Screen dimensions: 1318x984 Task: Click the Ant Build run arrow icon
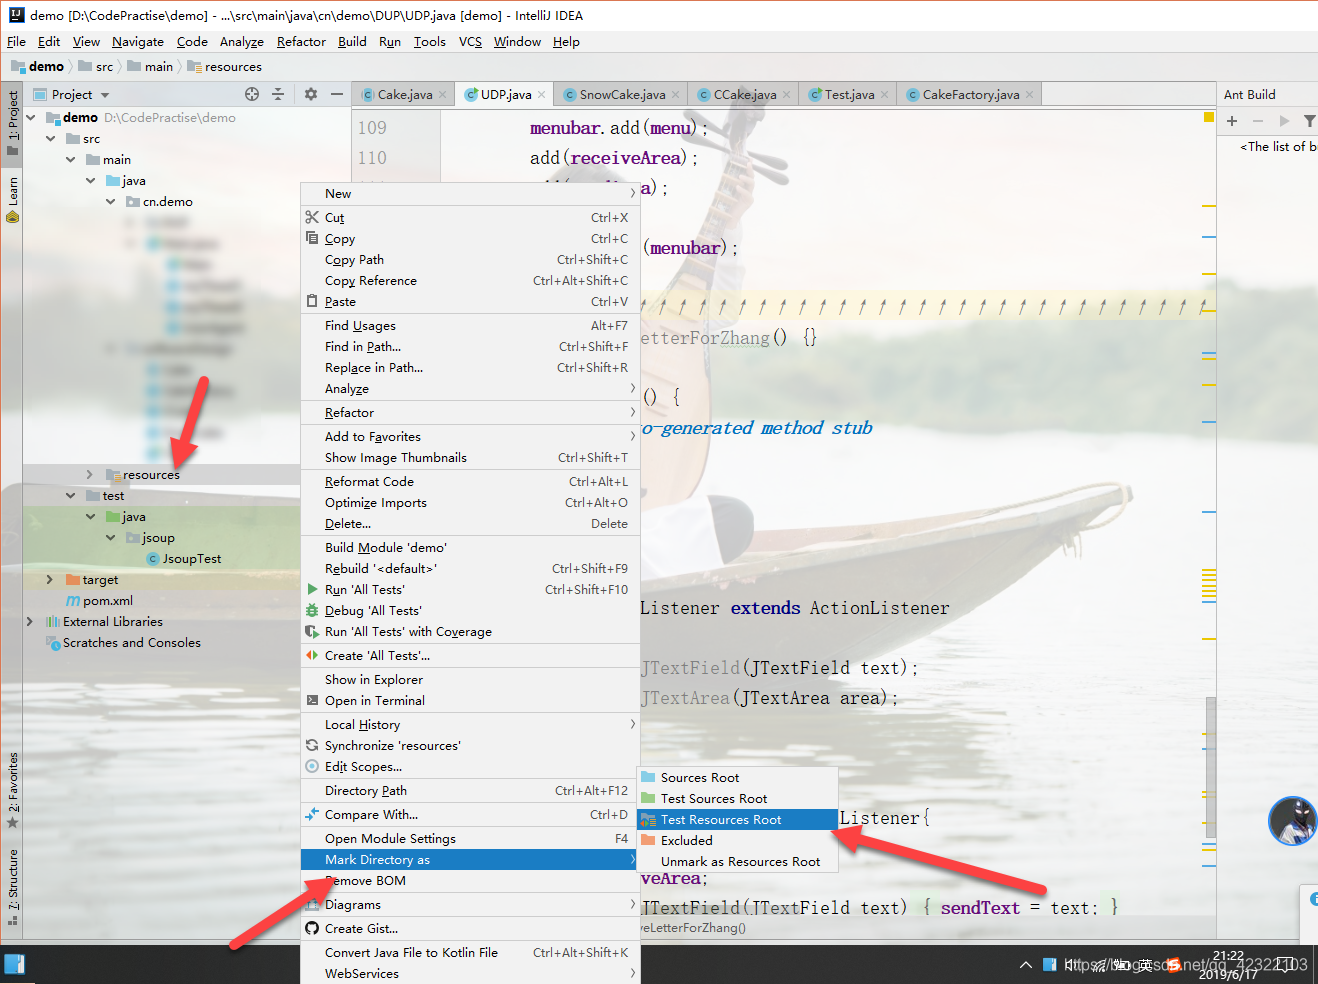tap(1284, 121)
